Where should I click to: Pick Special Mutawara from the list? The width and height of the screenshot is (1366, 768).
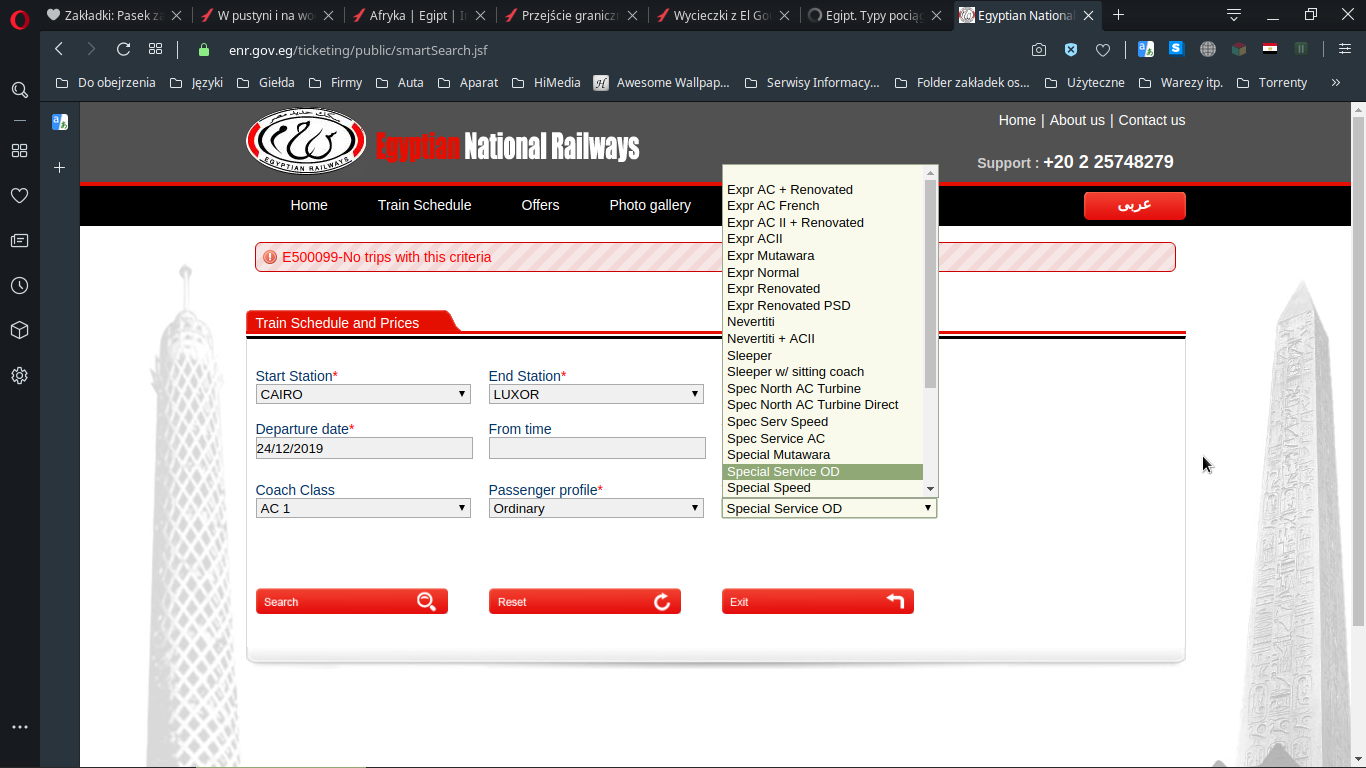point(822,455)
